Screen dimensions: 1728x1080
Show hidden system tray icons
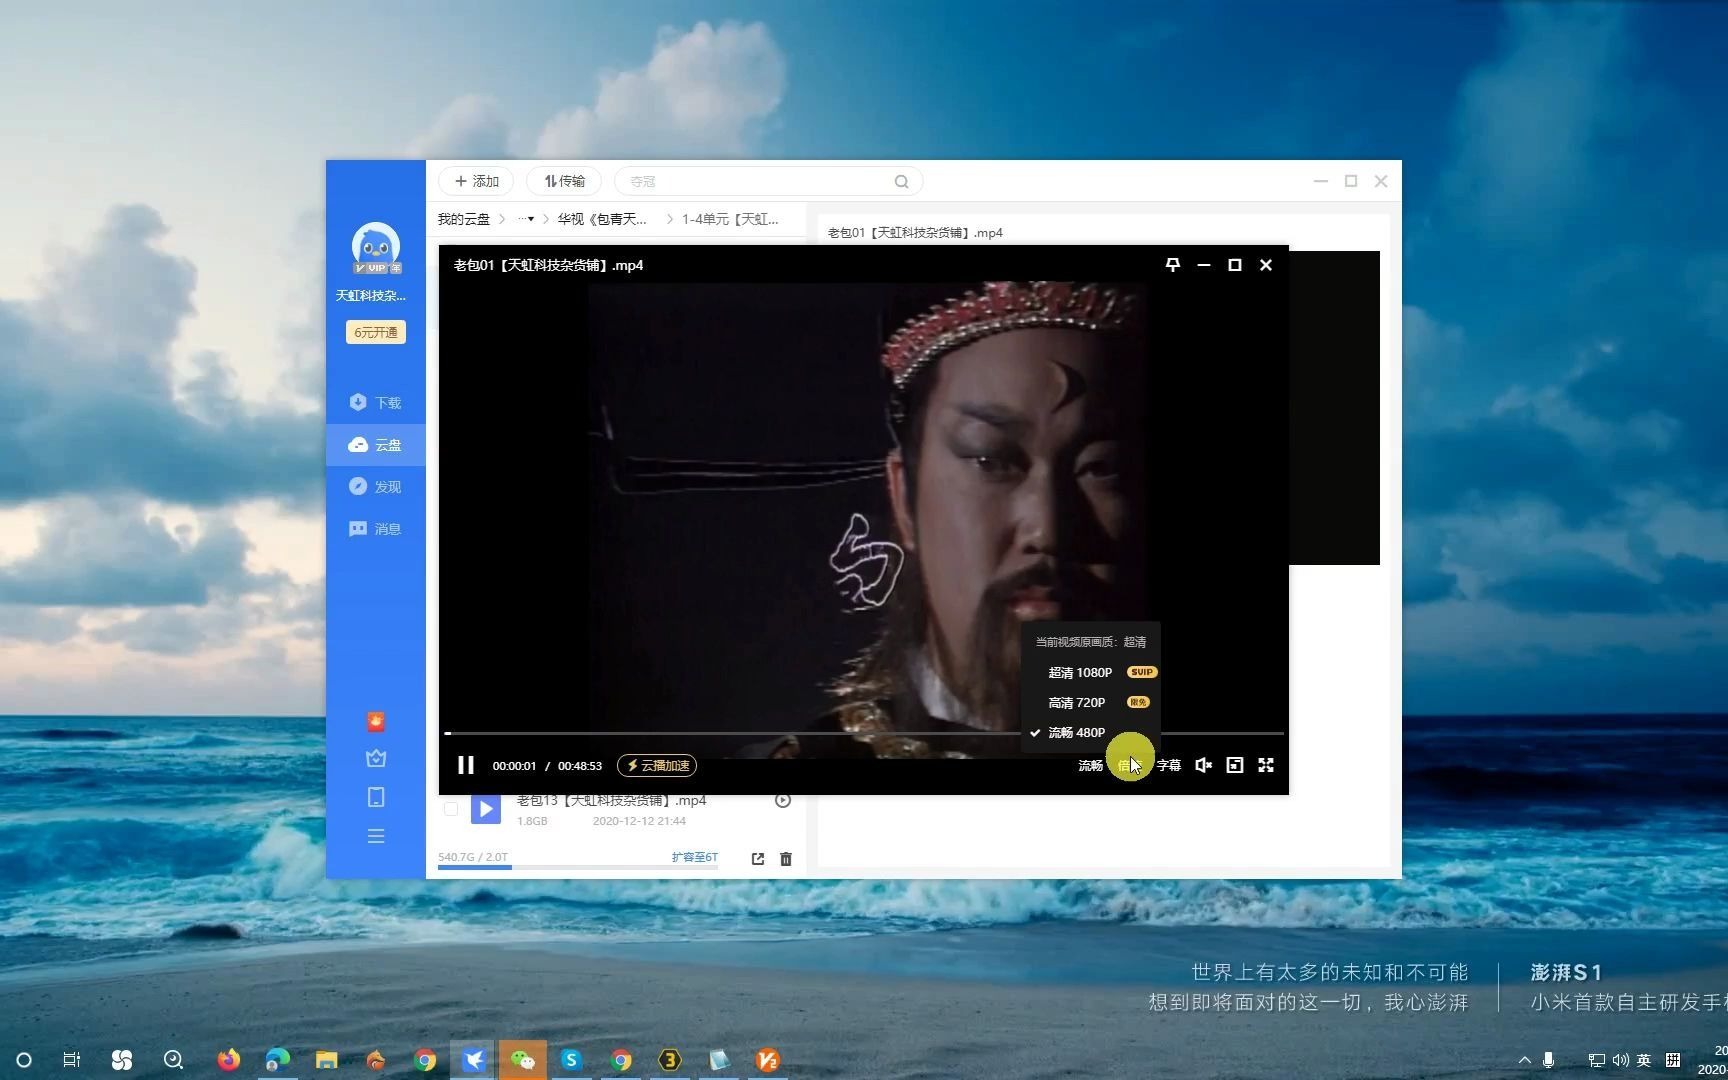[1525, 1060]
